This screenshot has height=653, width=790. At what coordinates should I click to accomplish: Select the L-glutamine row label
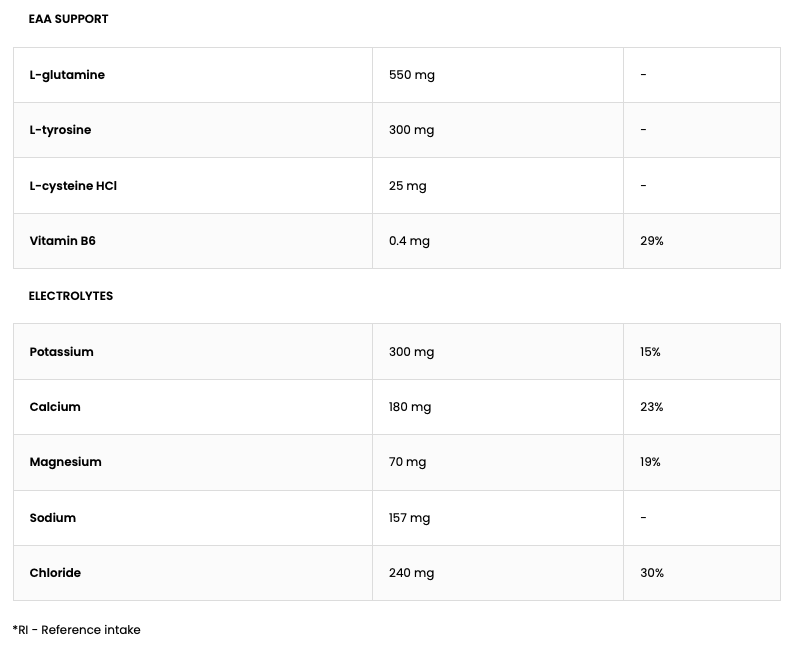coord(67,75)
